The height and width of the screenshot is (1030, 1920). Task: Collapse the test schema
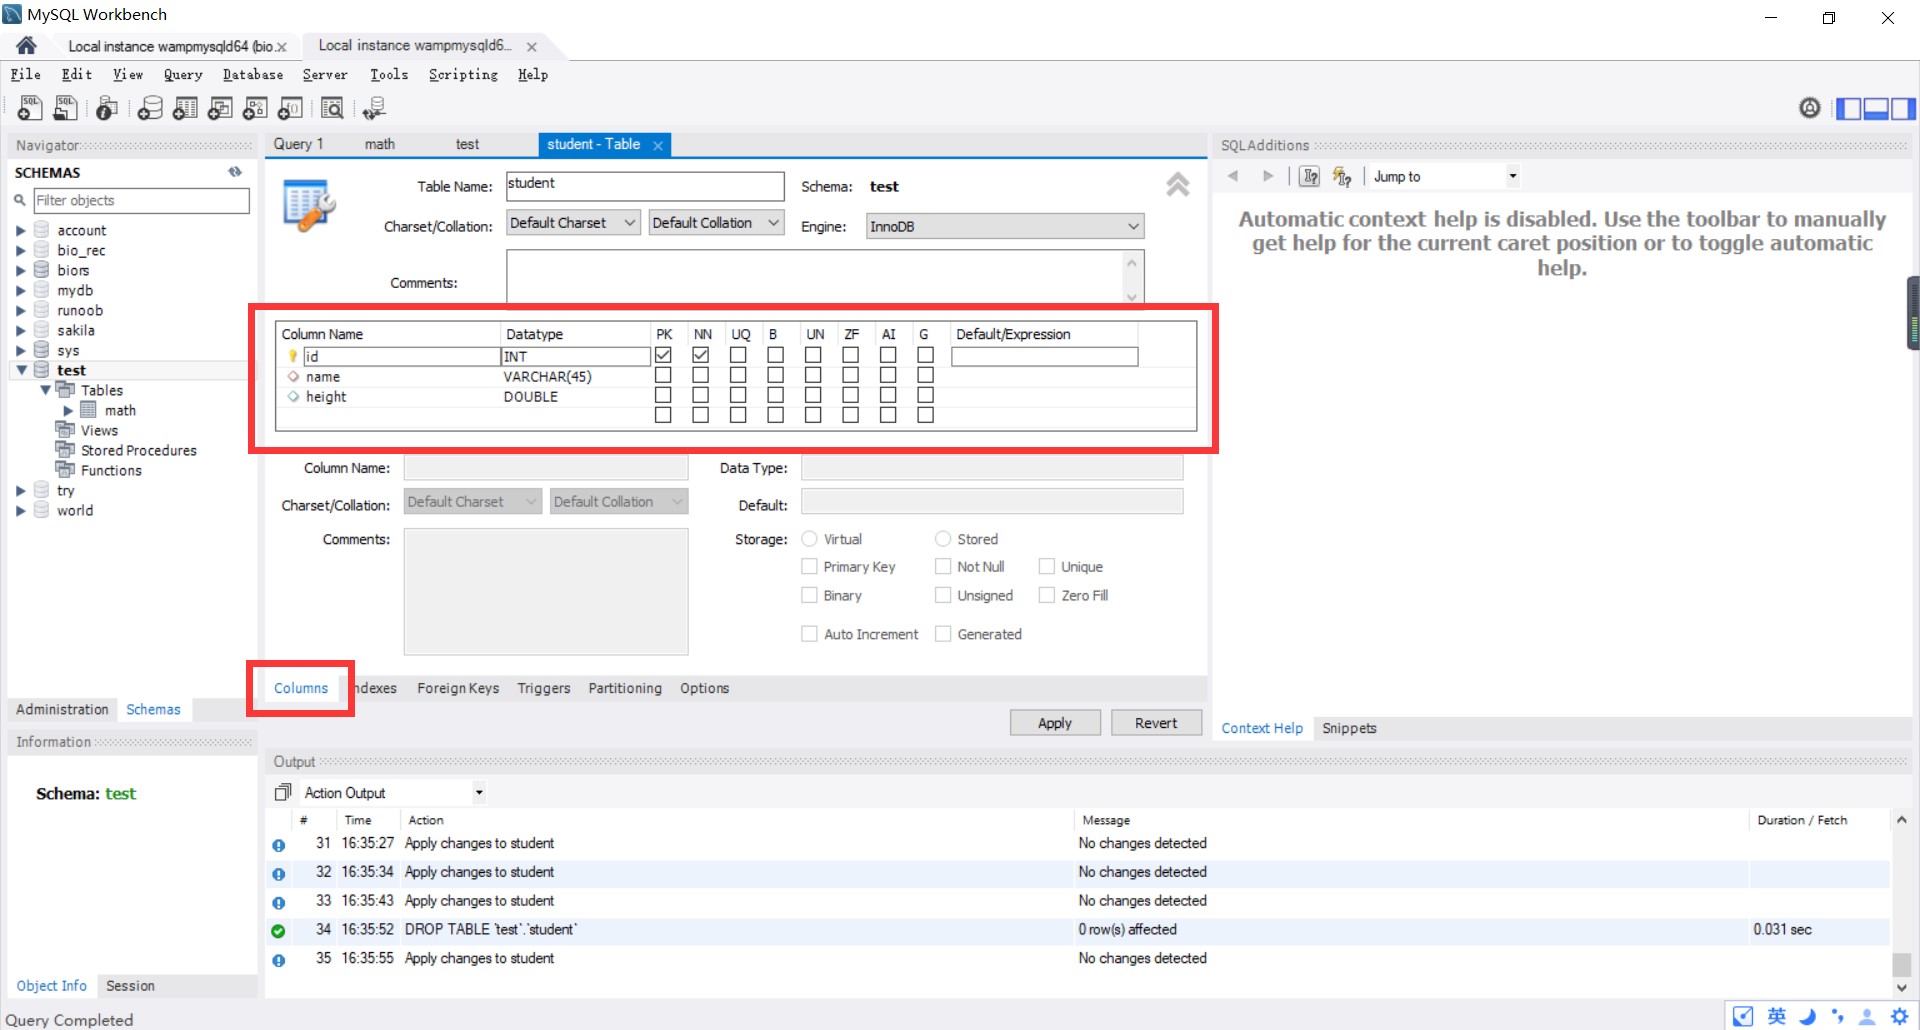pos(21,370)
